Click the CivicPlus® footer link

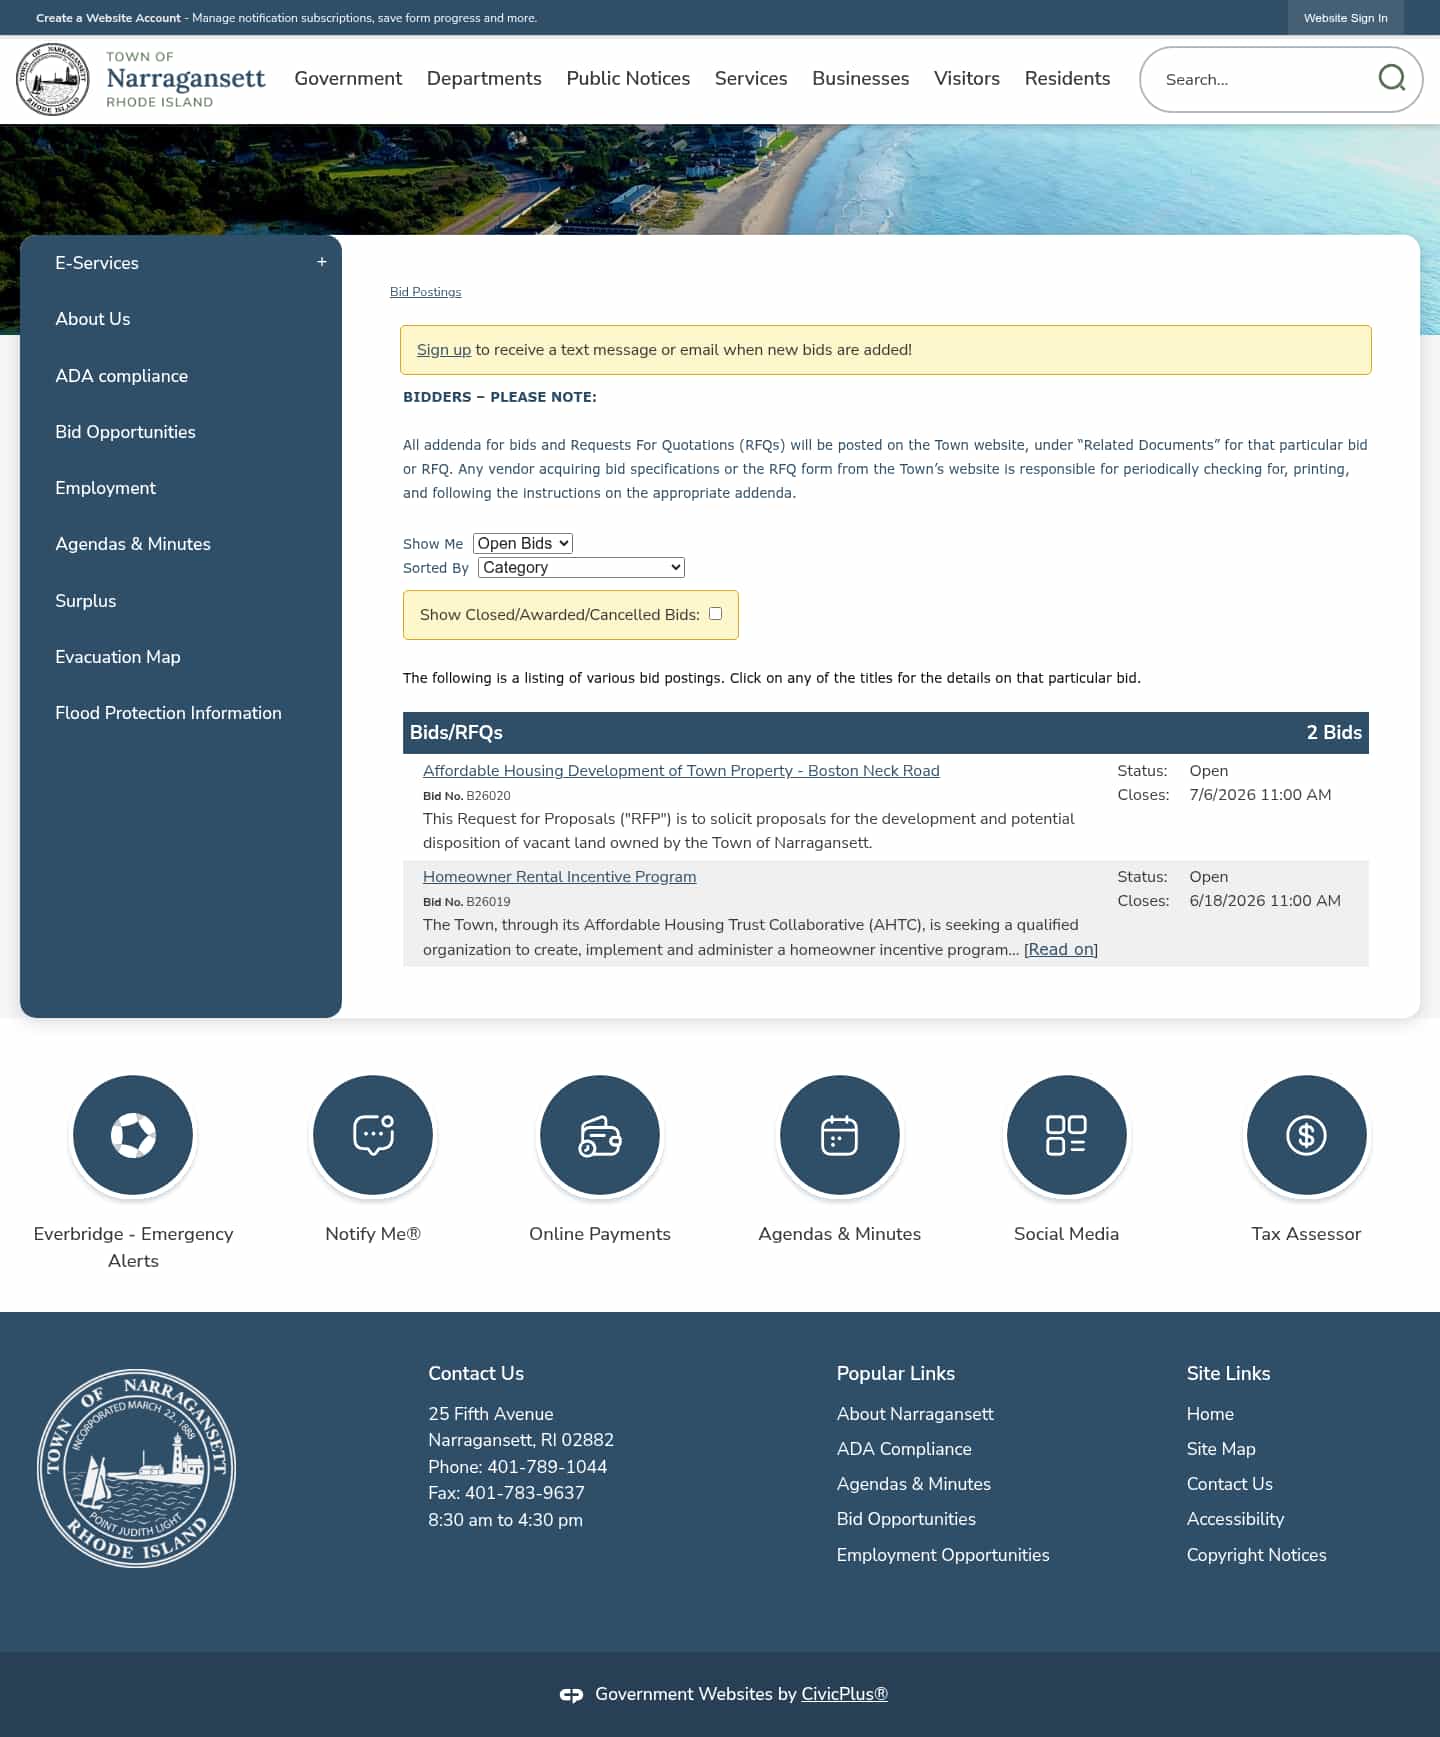pos(844,1694)
